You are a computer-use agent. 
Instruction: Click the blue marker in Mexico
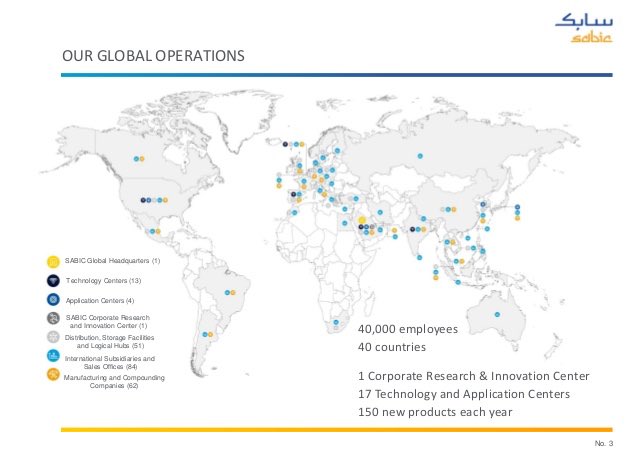(x=152, y=231)
